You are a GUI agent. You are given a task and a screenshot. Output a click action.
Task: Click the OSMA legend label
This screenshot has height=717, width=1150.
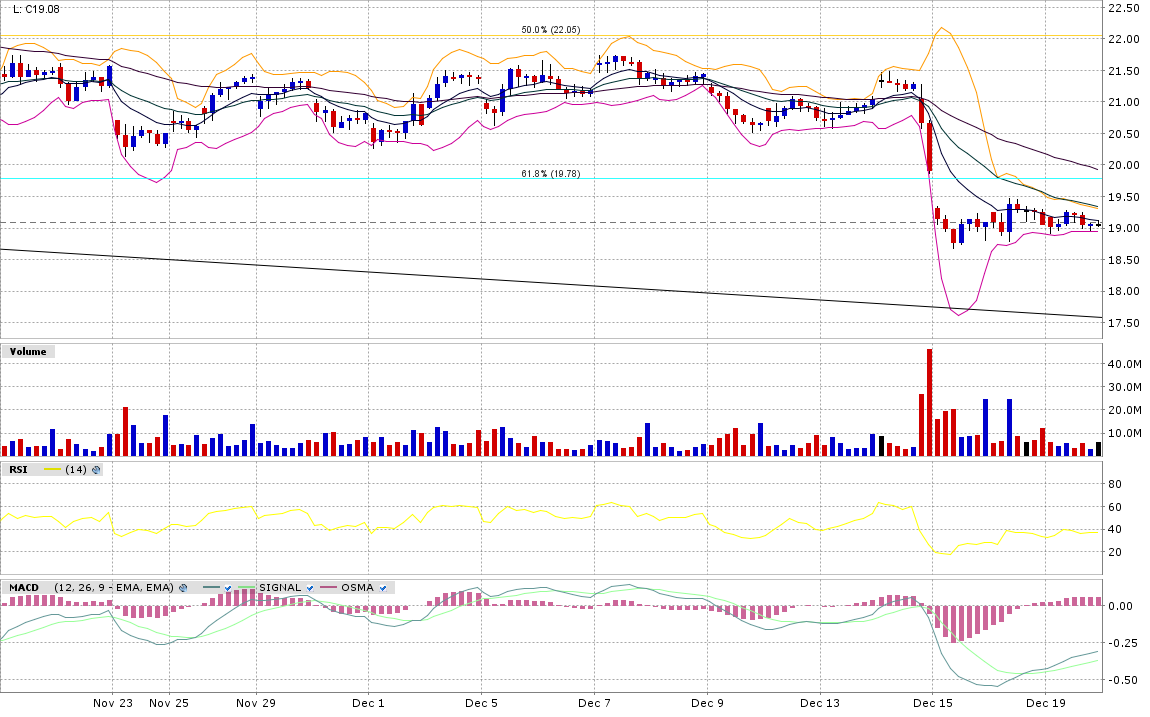click(x=358, y=588)
